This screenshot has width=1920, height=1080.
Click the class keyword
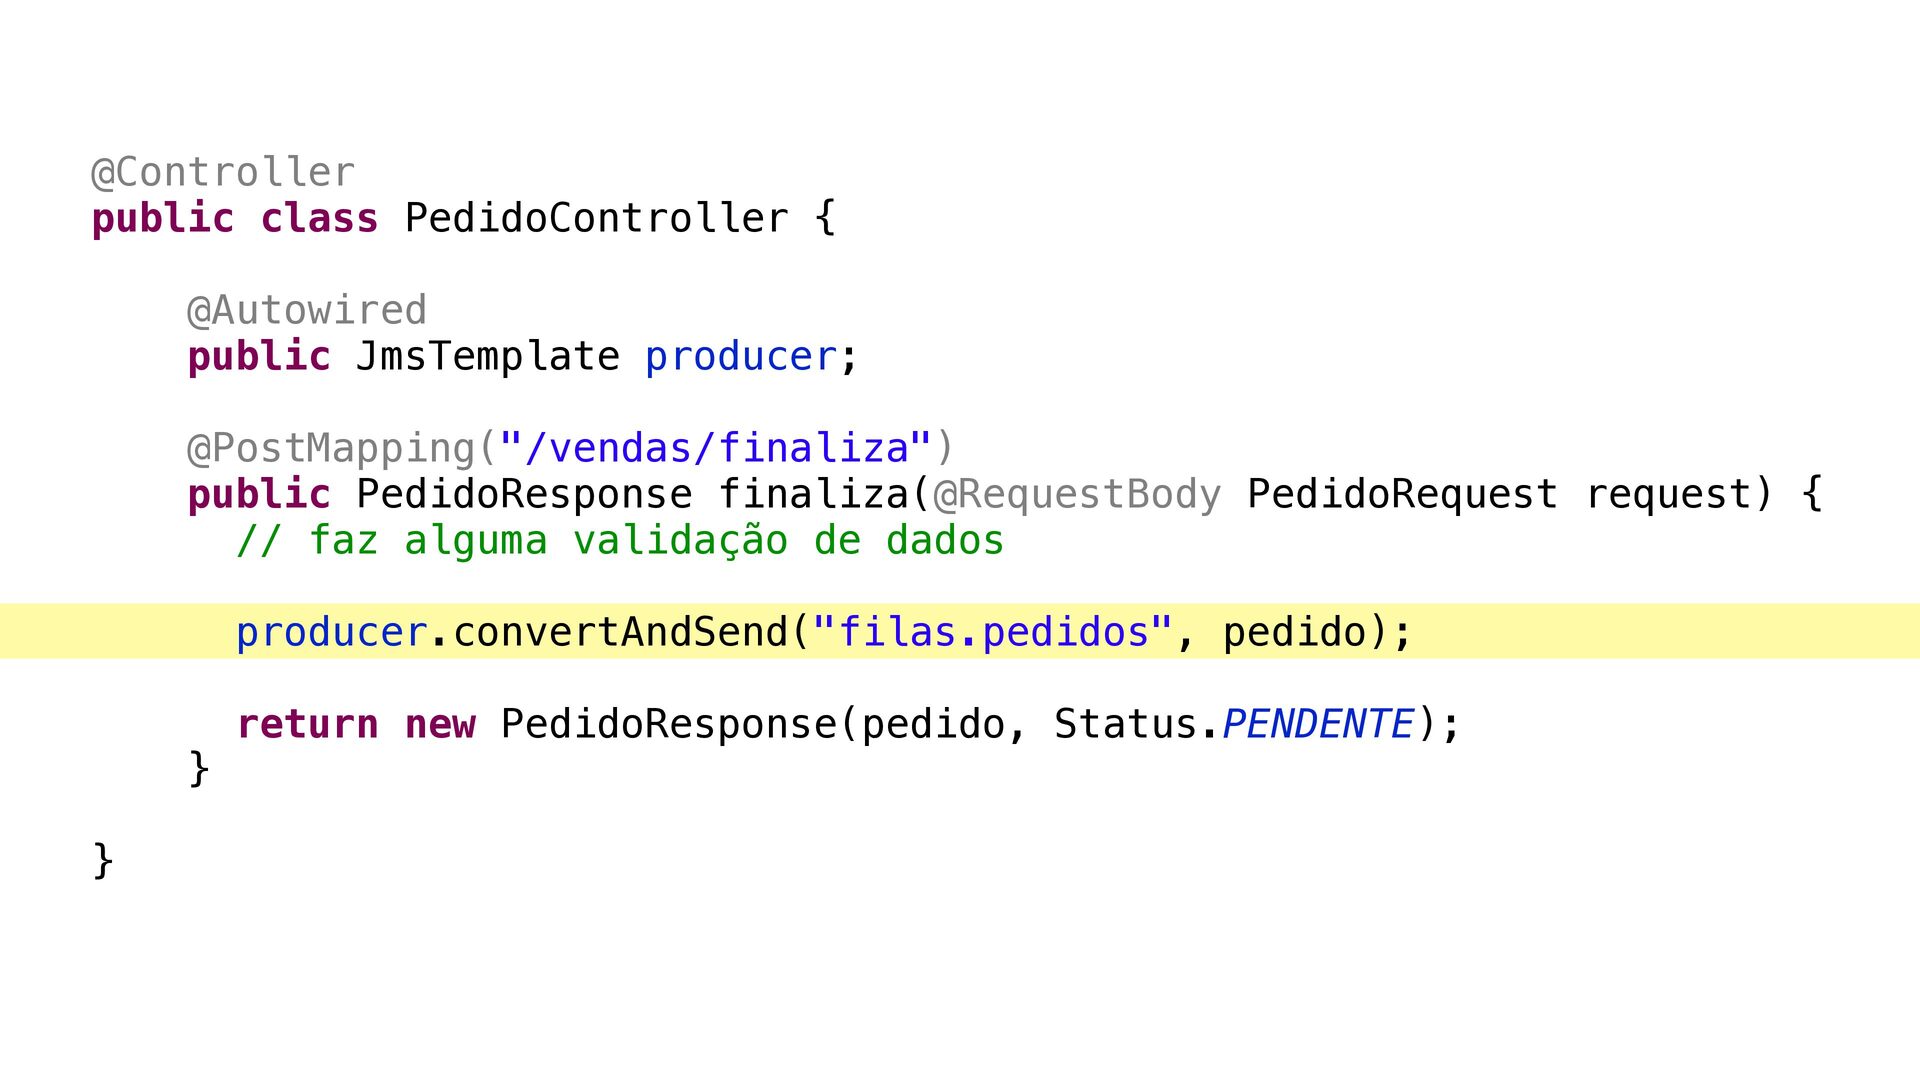[x=319, y=218]
